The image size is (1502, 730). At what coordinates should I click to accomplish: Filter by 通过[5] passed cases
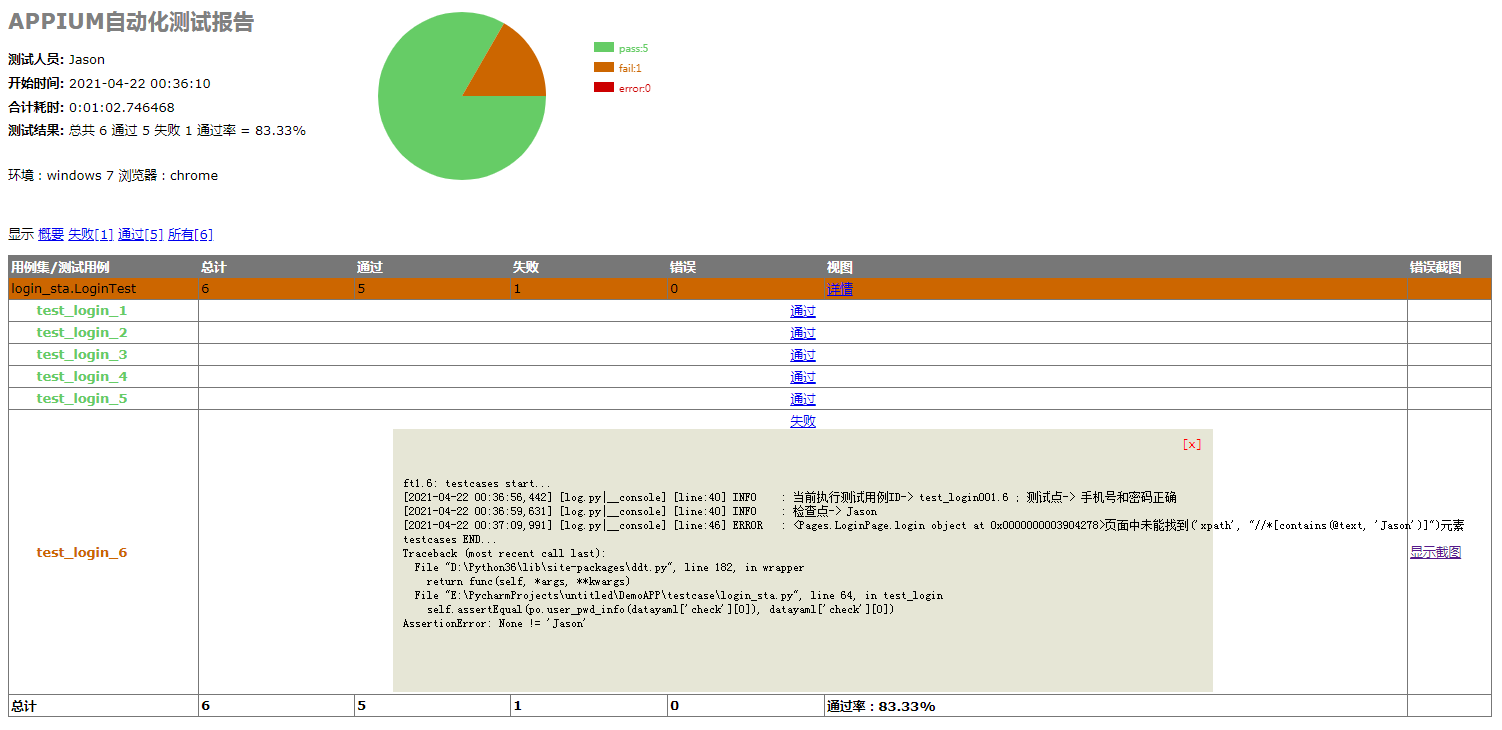pyautogui.click(x=140, y=234)
